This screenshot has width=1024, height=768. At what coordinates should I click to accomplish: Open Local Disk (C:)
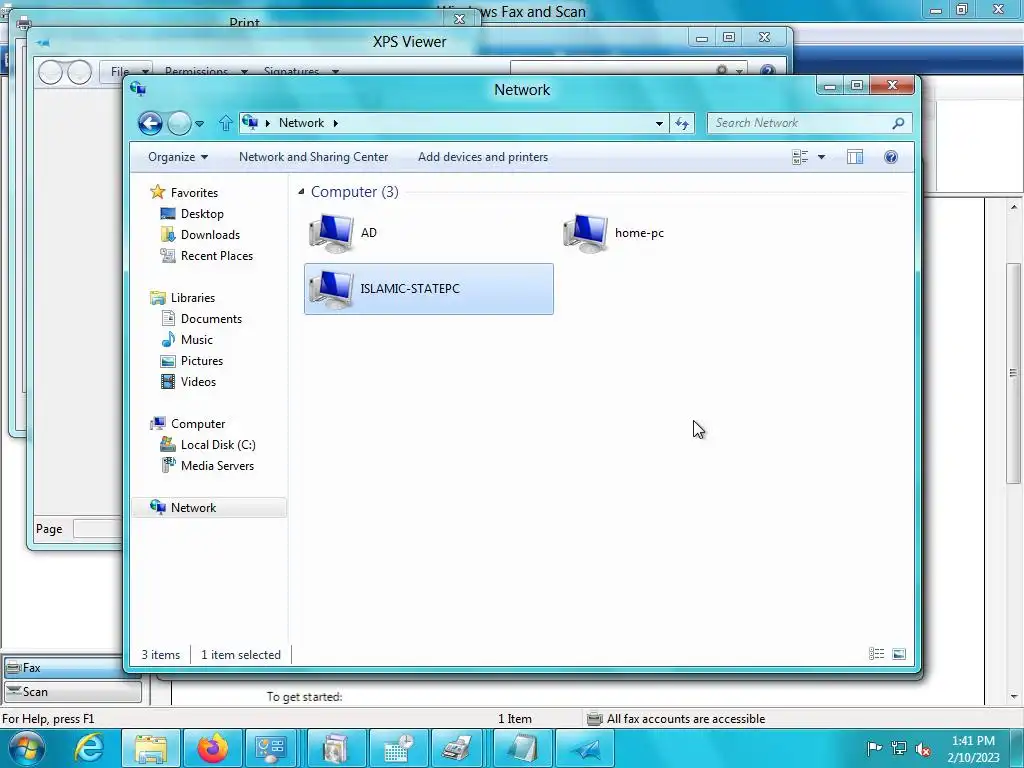217,445
